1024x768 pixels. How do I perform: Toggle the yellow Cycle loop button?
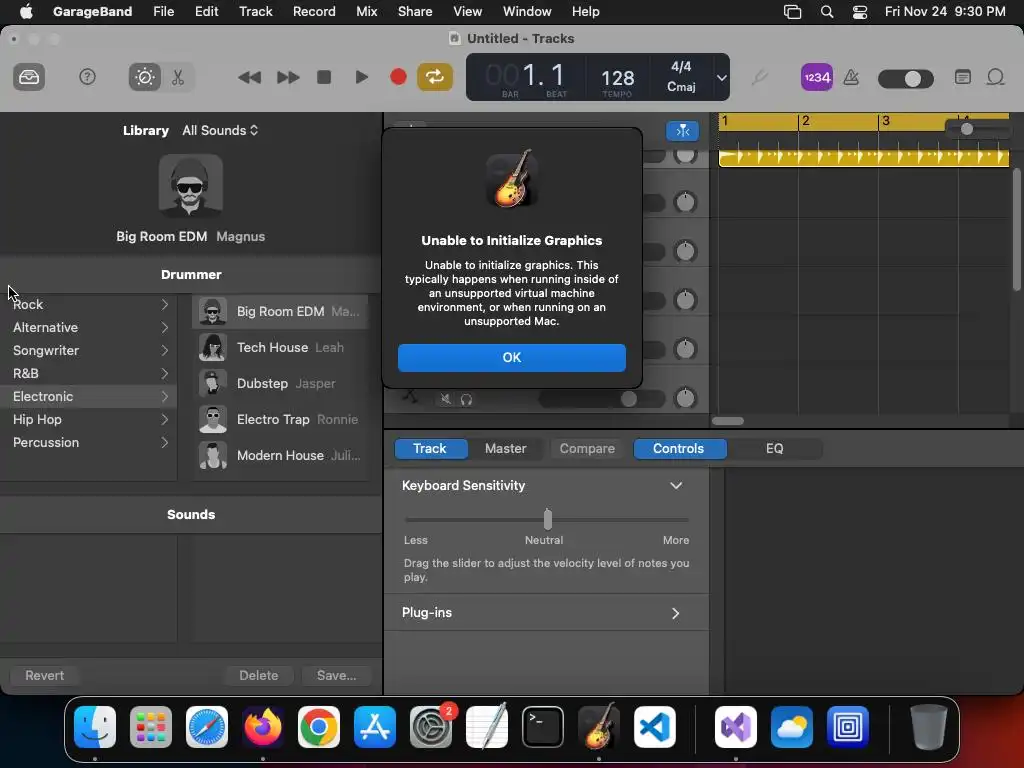(435, 78)
